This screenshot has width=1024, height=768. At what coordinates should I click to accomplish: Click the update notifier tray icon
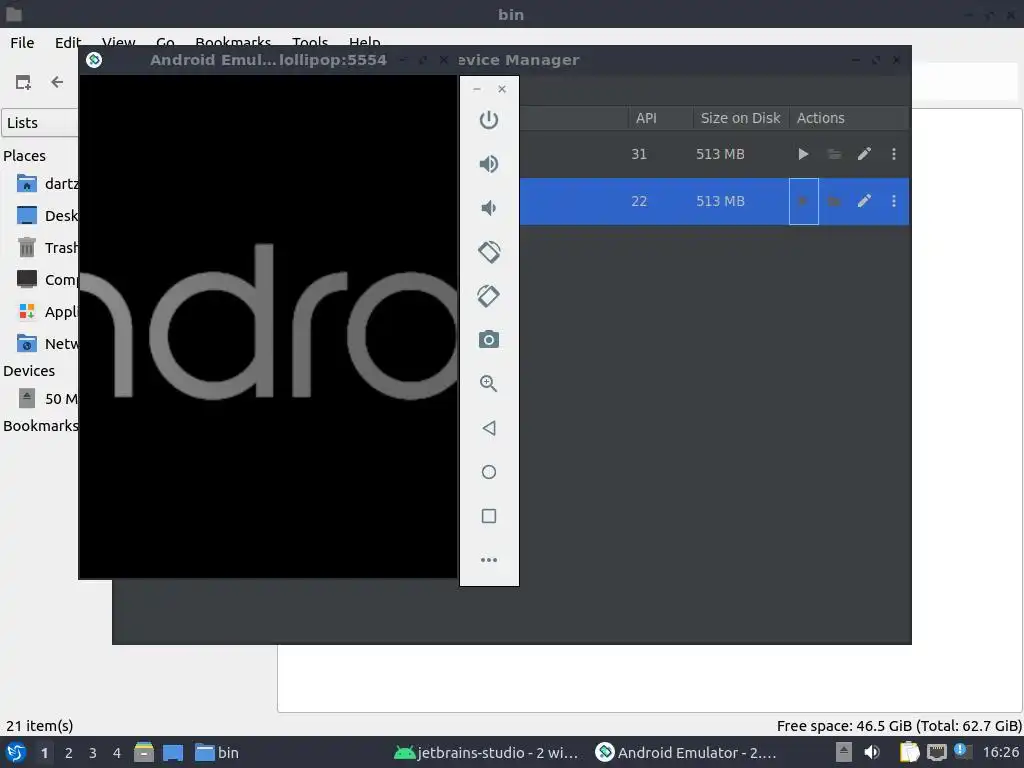962,751
